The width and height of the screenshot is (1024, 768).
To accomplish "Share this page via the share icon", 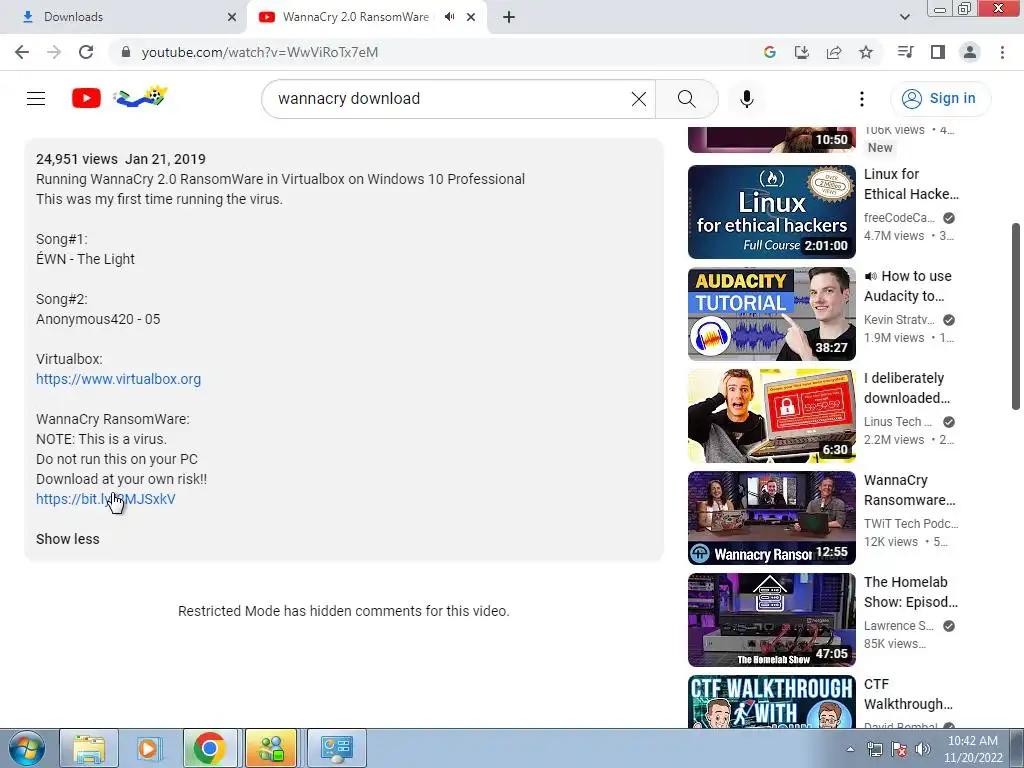I will click(834, 52).
